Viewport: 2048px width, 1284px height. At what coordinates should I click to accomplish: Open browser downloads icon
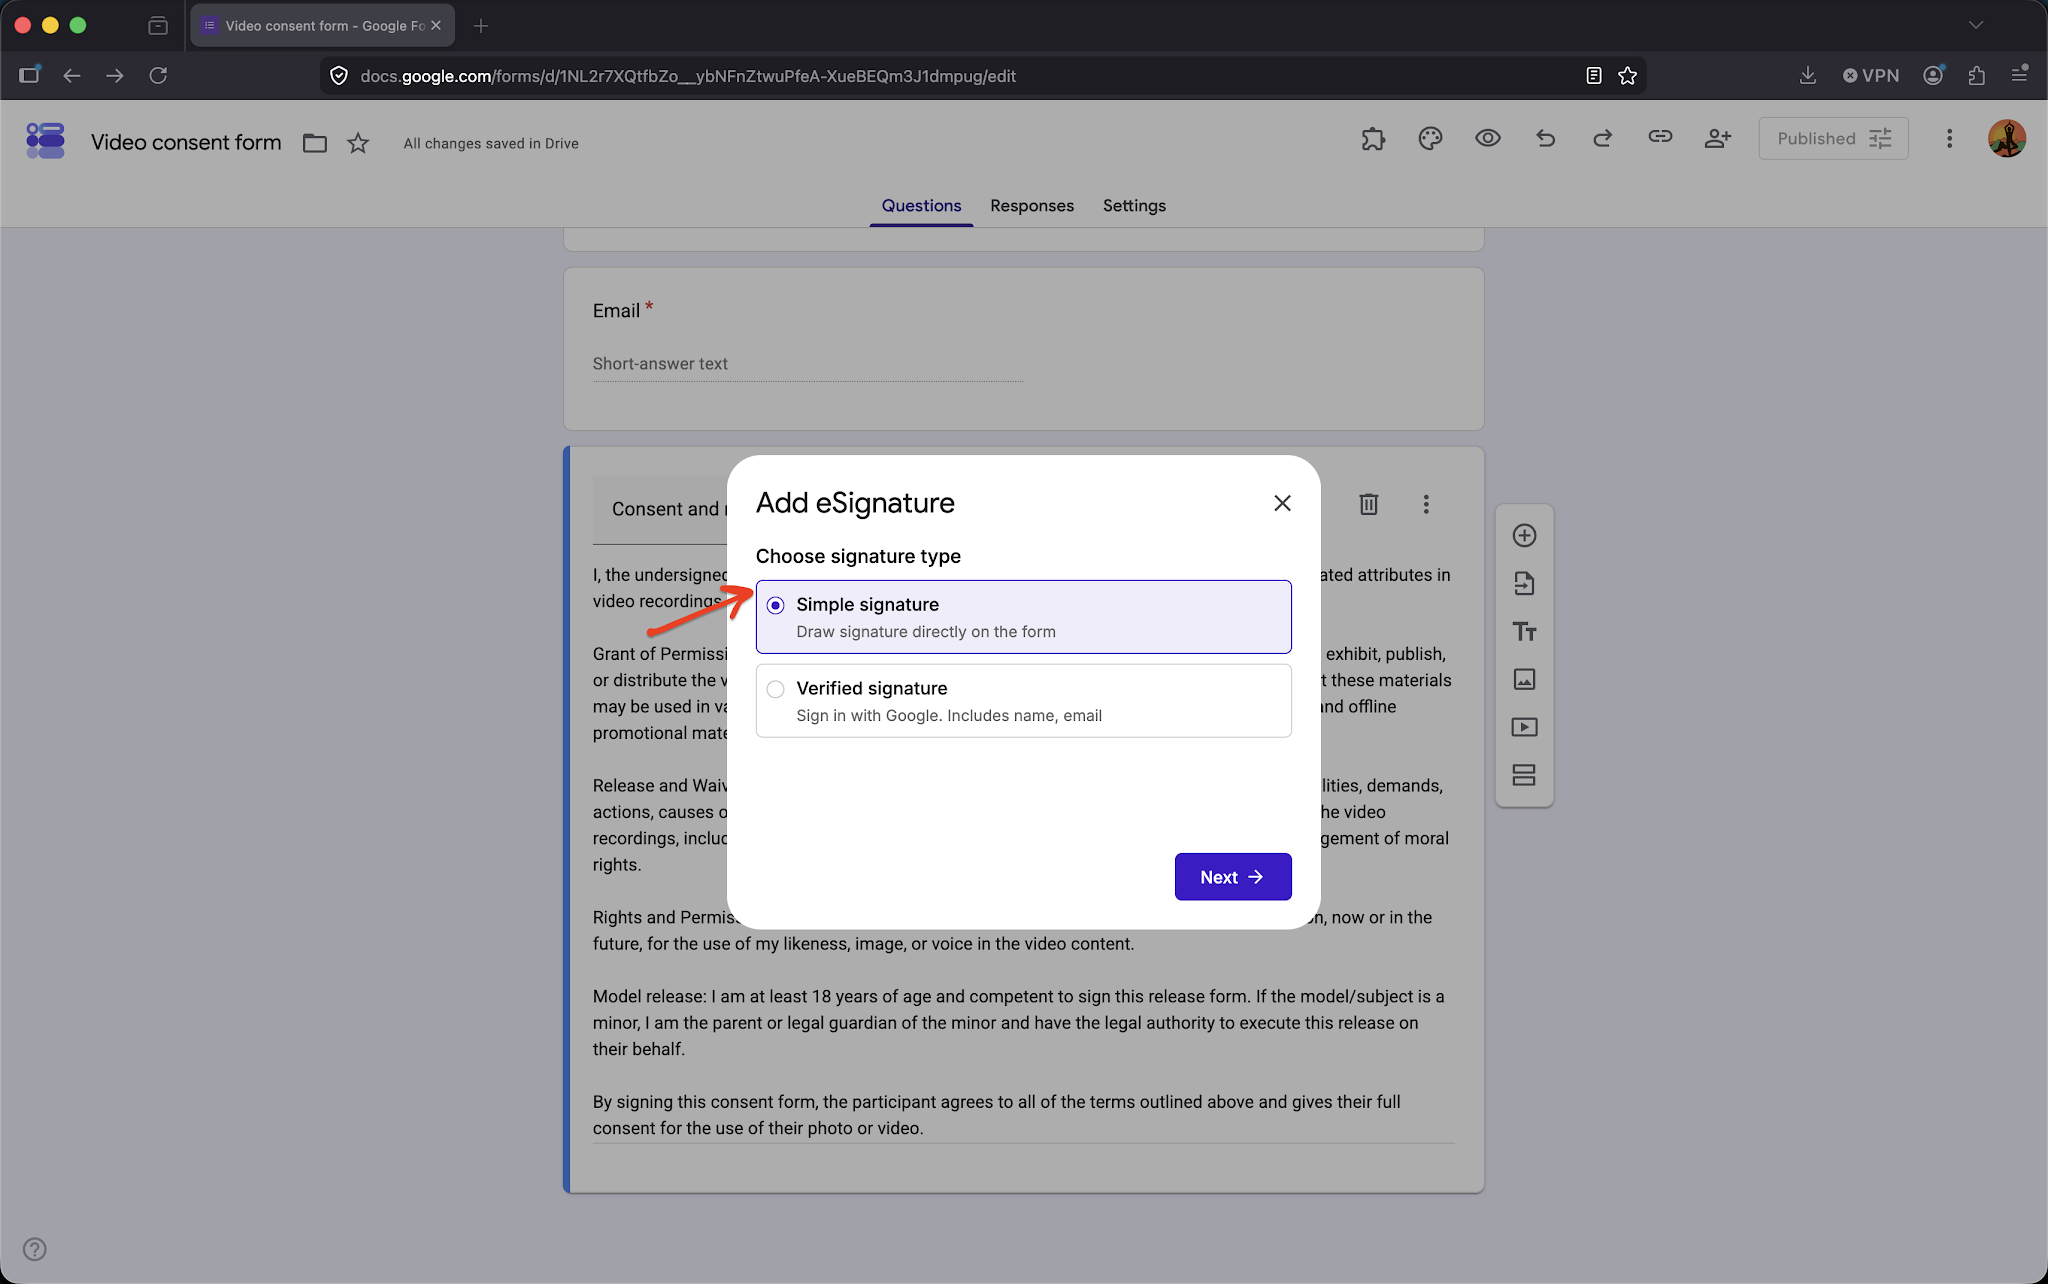tap(1808, 76)
